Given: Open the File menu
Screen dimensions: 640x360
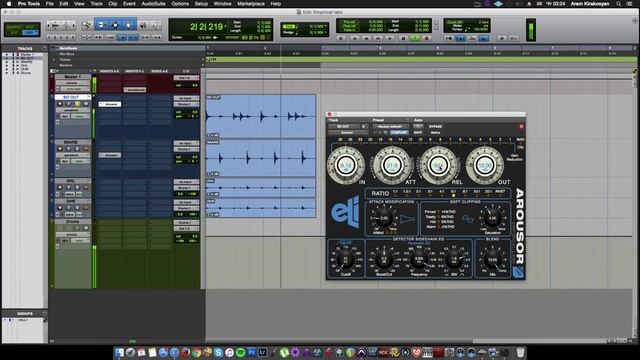Looking at the screenshot, I should click(x=49, y=4).
